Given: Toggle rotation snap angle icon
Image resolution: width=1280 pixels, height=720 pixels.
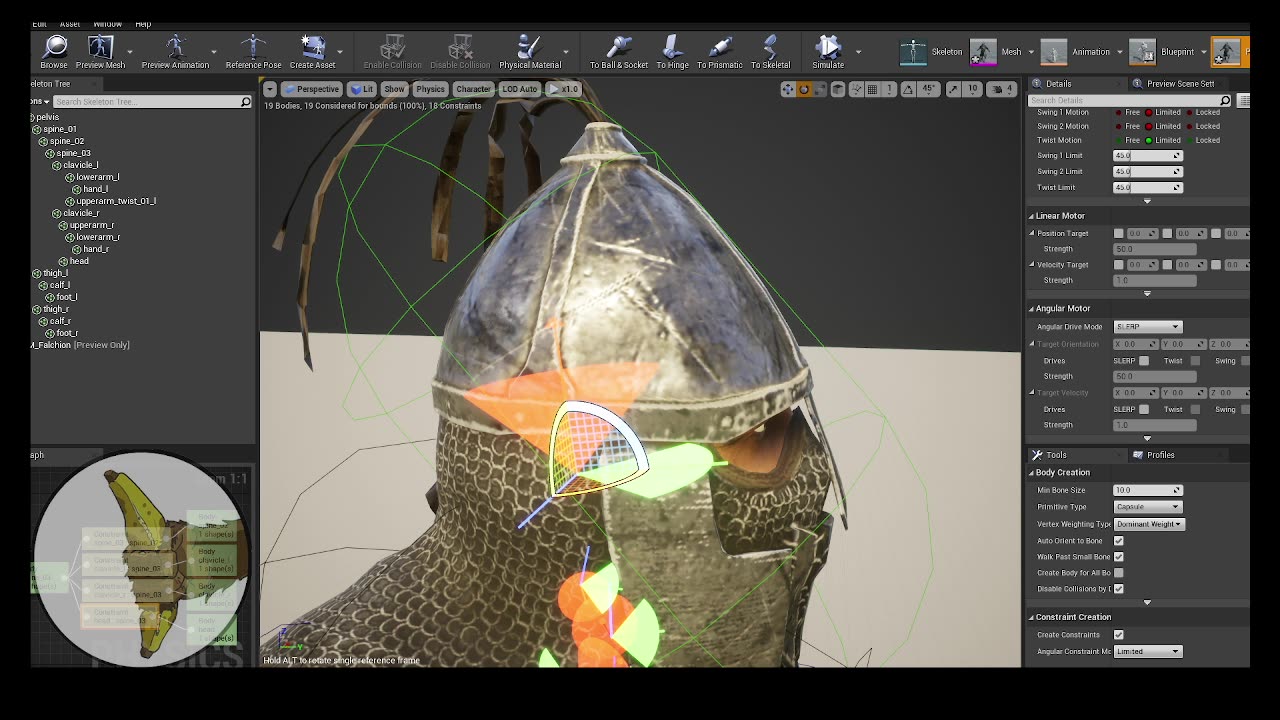Looking at the screenshot, I should [908, 89].
